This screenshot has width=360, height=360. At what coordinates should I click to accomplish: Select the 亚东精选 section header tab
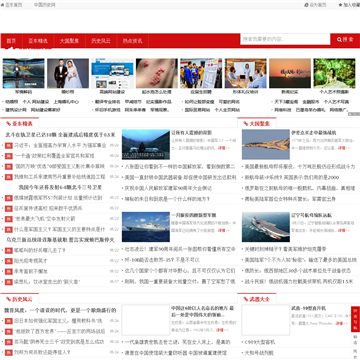[19, 123]
